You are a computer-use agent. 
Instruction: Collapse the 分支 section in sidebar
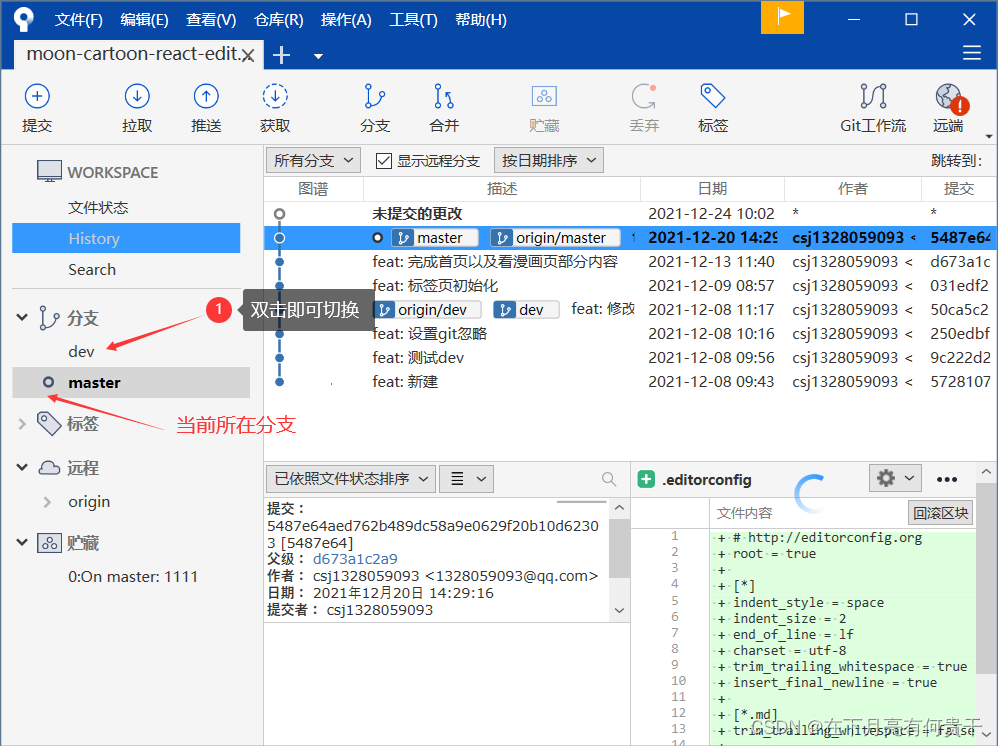click(x=22, y=317)
